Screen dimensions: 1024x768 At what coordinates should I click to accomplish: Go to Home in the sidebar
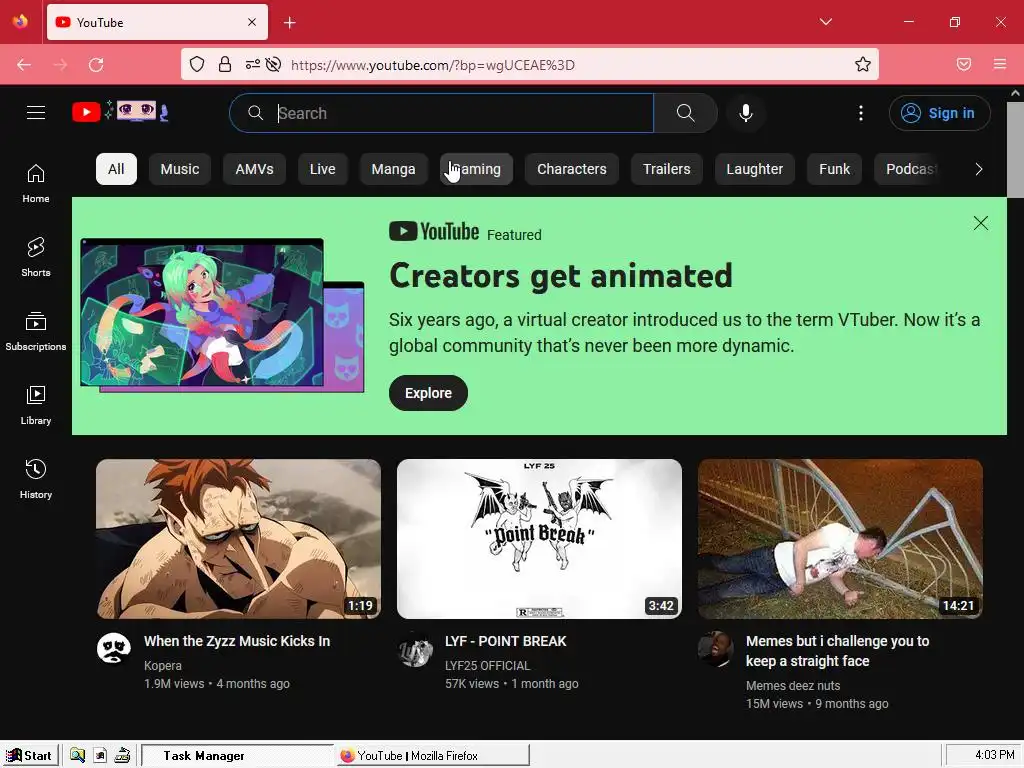pyautogui.click(x=36, y=184)
